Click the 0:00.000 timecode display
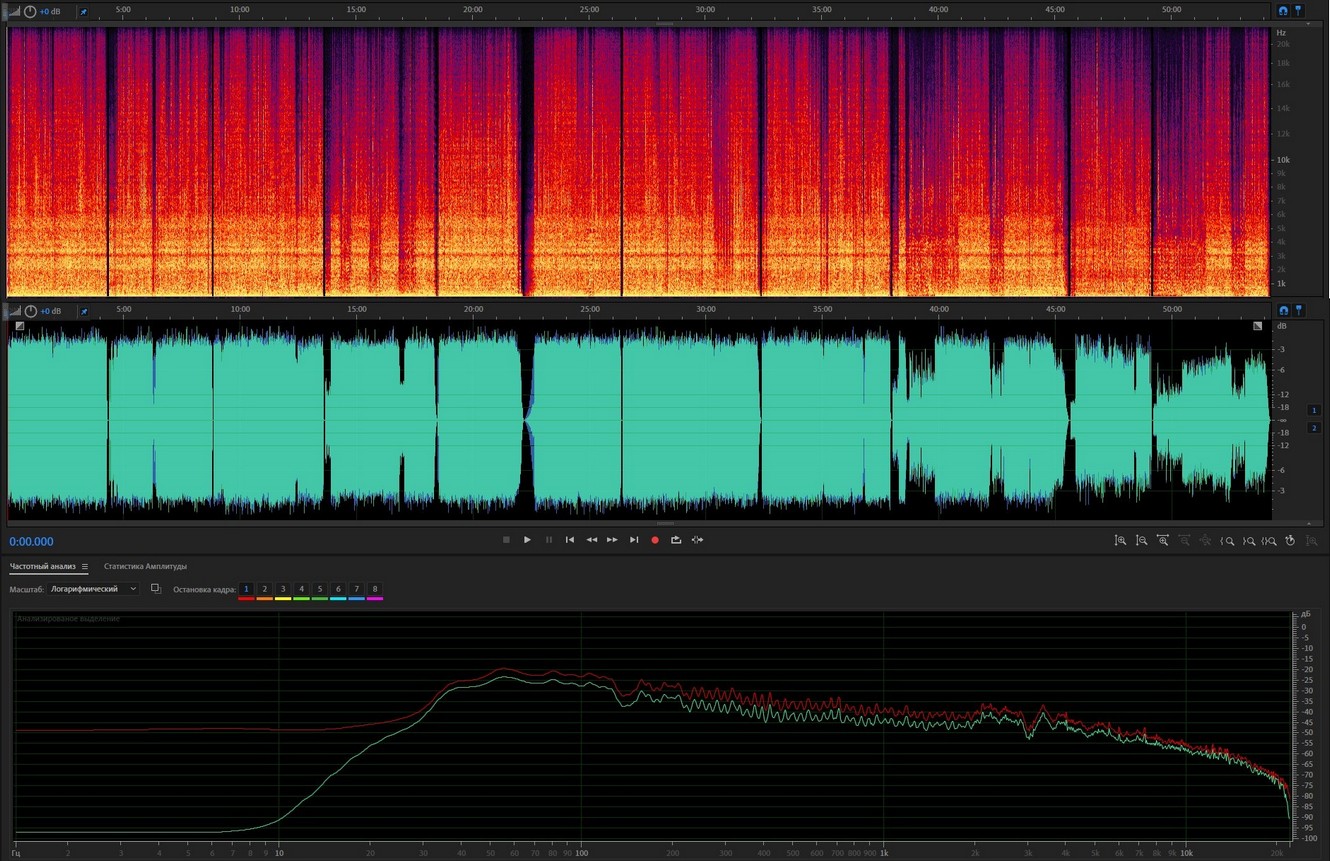The height and width of the screenshot is (861, 1330). (x=32, y=542)
